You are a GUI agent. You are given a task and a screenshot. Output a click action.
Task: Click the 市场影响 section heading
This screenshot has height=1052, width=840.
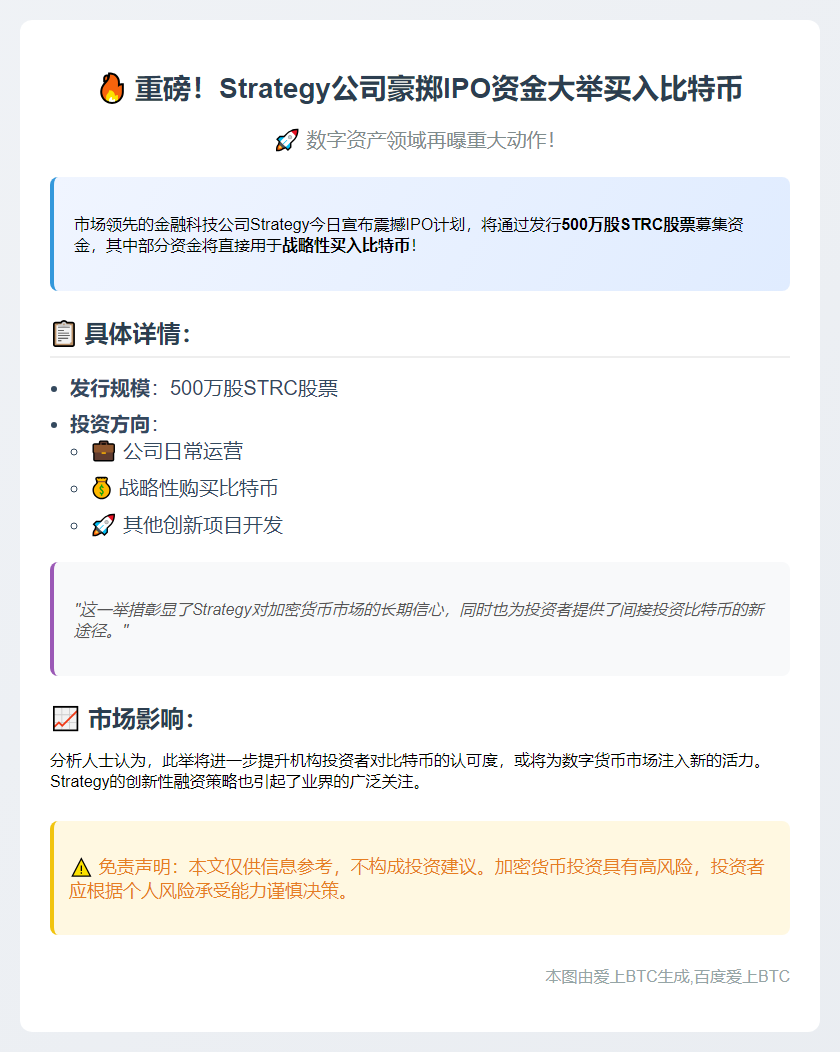click(141, 719)
